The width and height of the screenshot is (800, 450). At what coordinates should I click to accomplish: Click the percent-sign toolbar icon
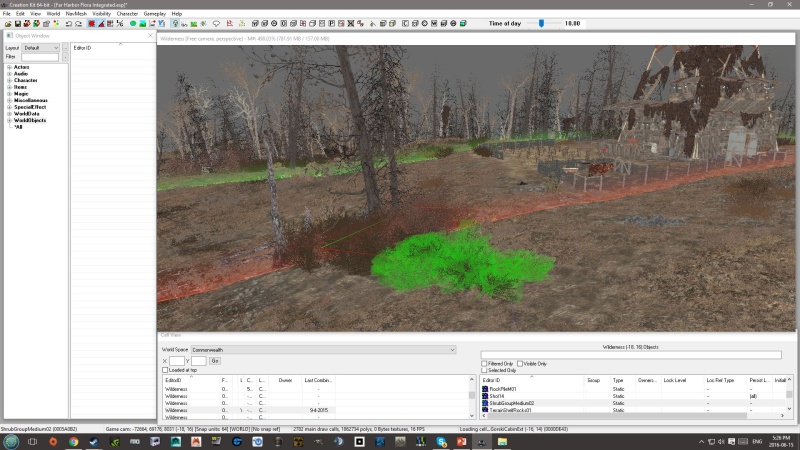[120, 23]
